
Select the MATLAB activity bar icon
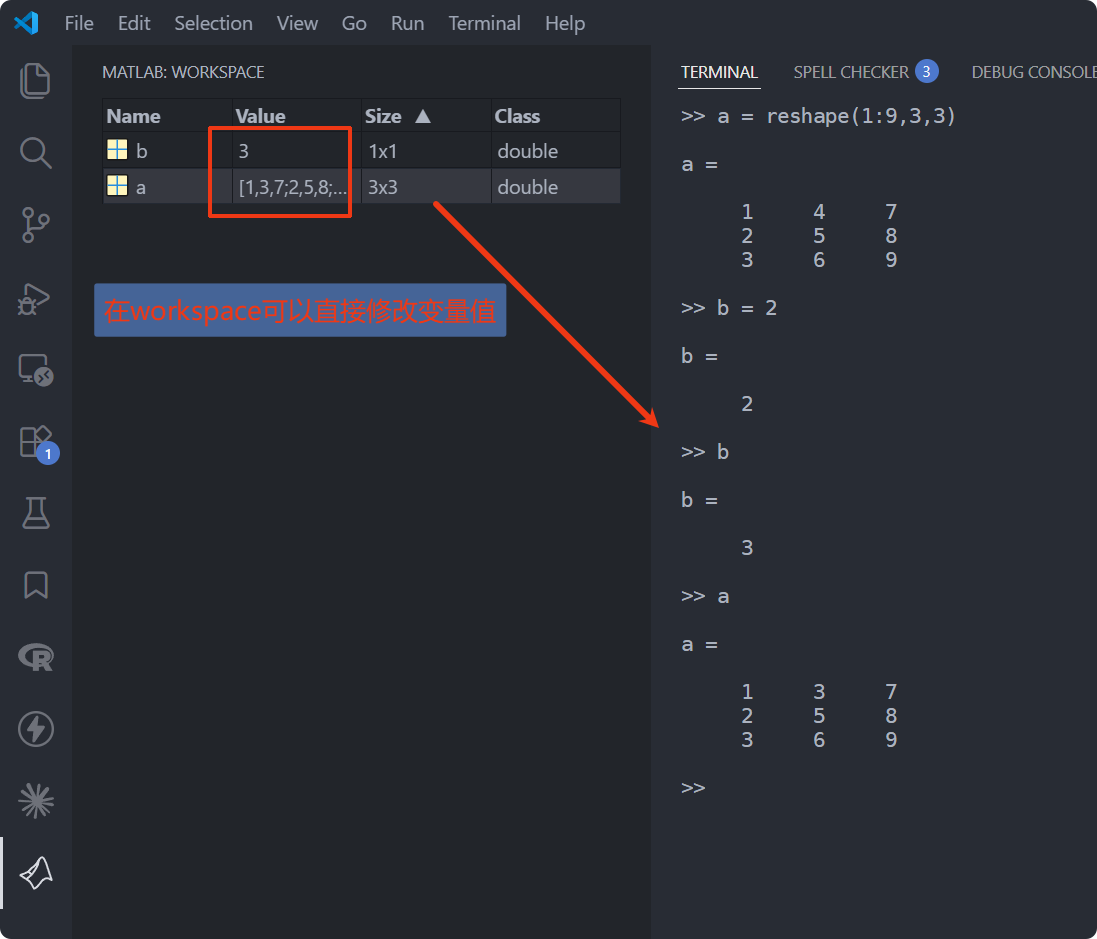click(x=35, y=873)
